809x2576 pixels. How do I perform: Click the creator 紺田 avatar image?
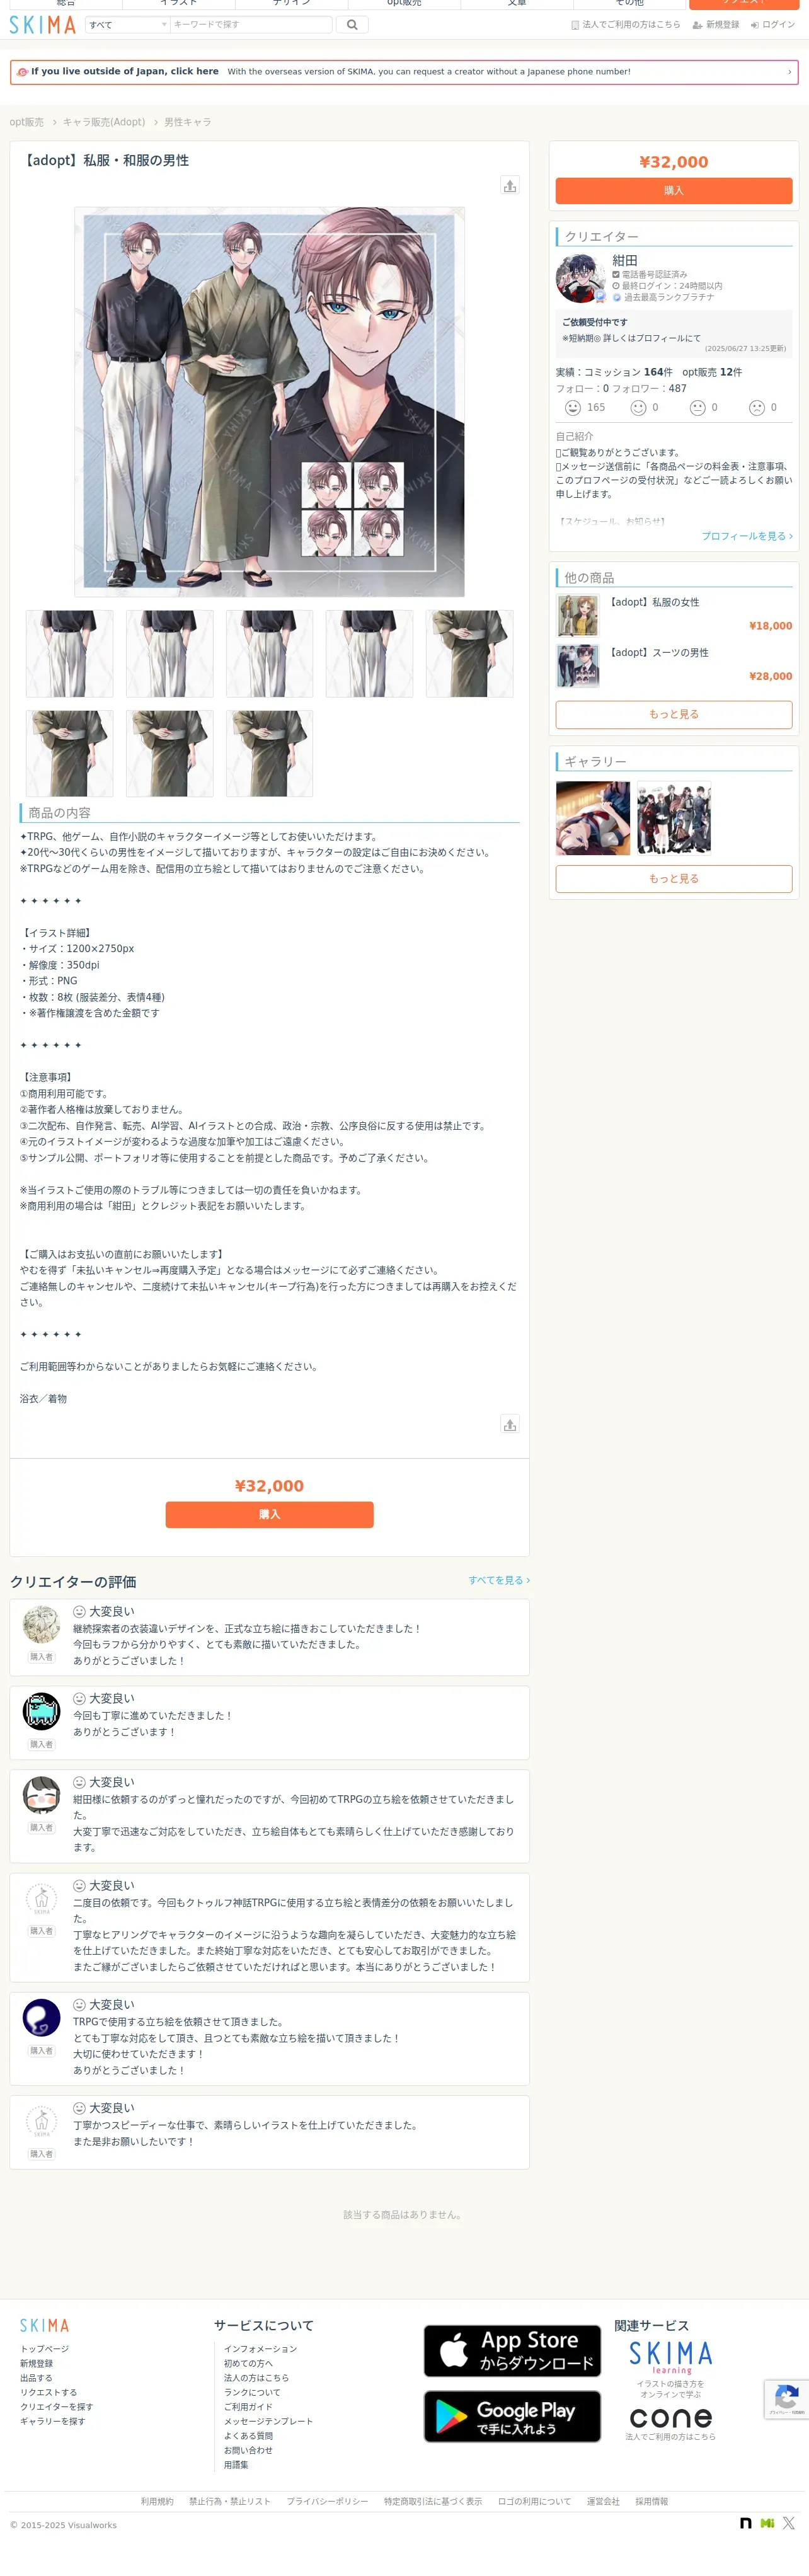click(x=580, y=278)
